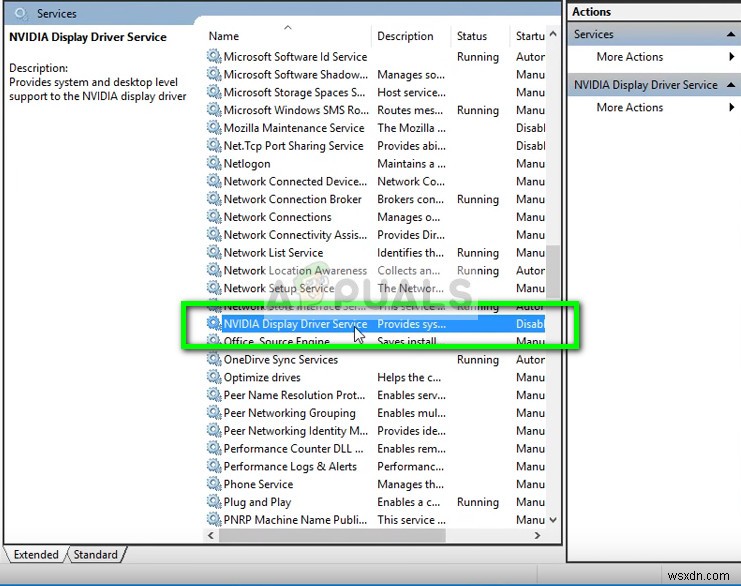Select the Plug and Play row
Image resolution: width=741 pixels, height=586 pixels.
pos(376,502)
